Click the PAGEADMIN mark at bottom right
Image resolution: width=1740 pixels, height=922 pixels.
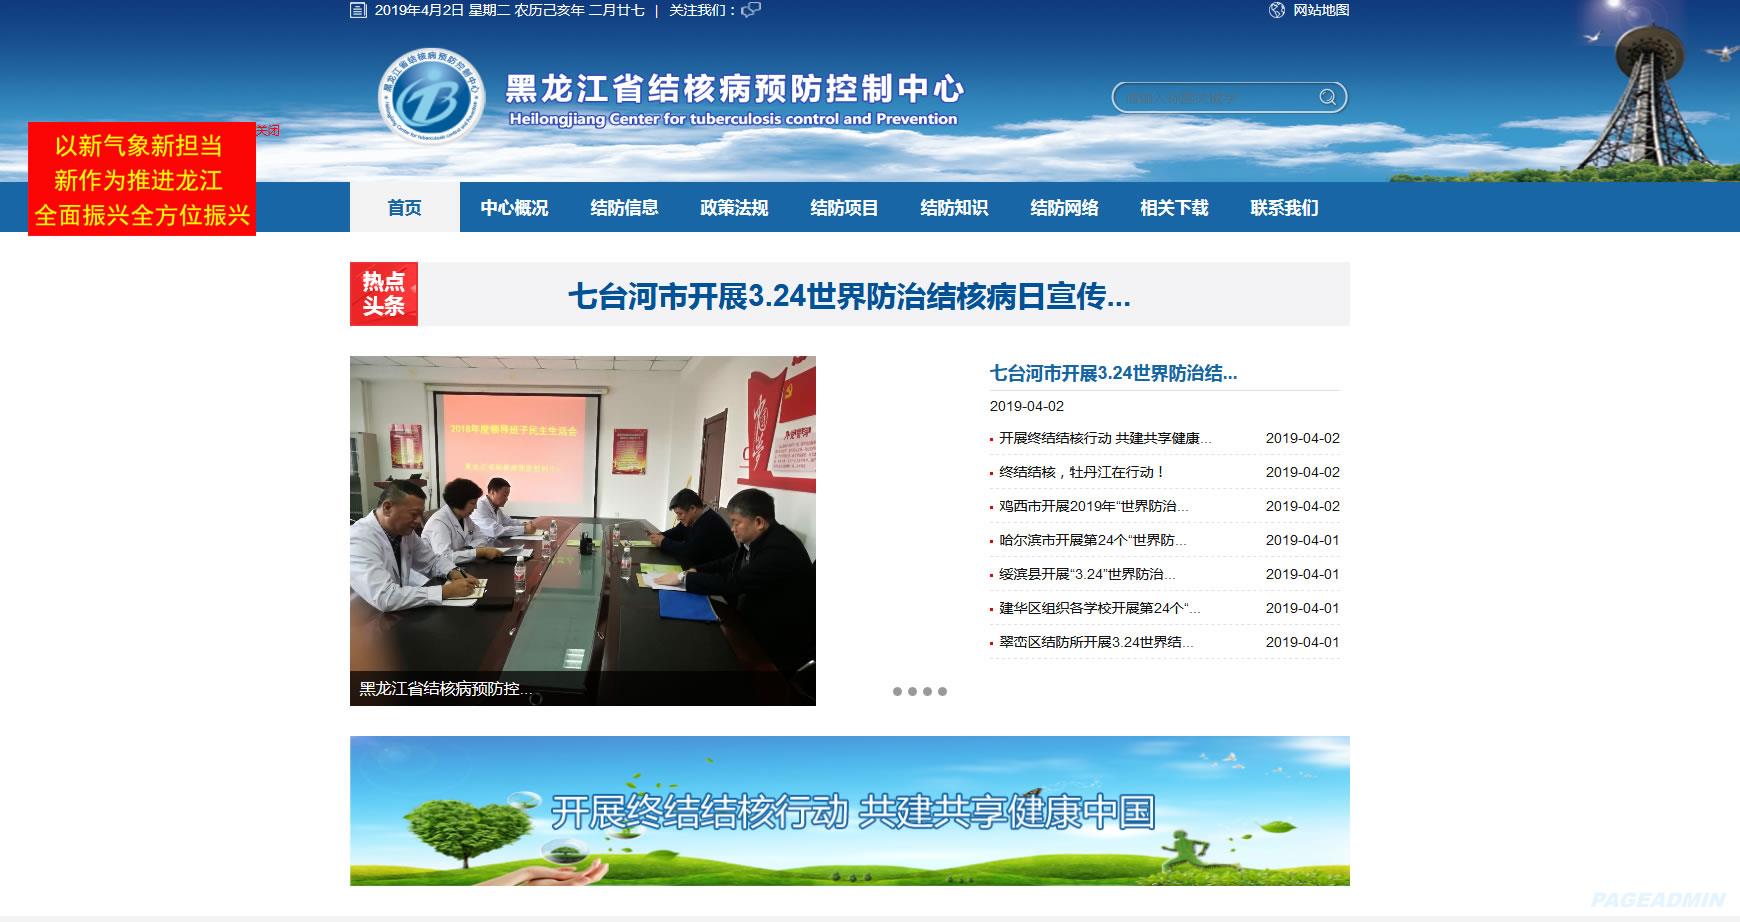click(x=1656, y=898)
